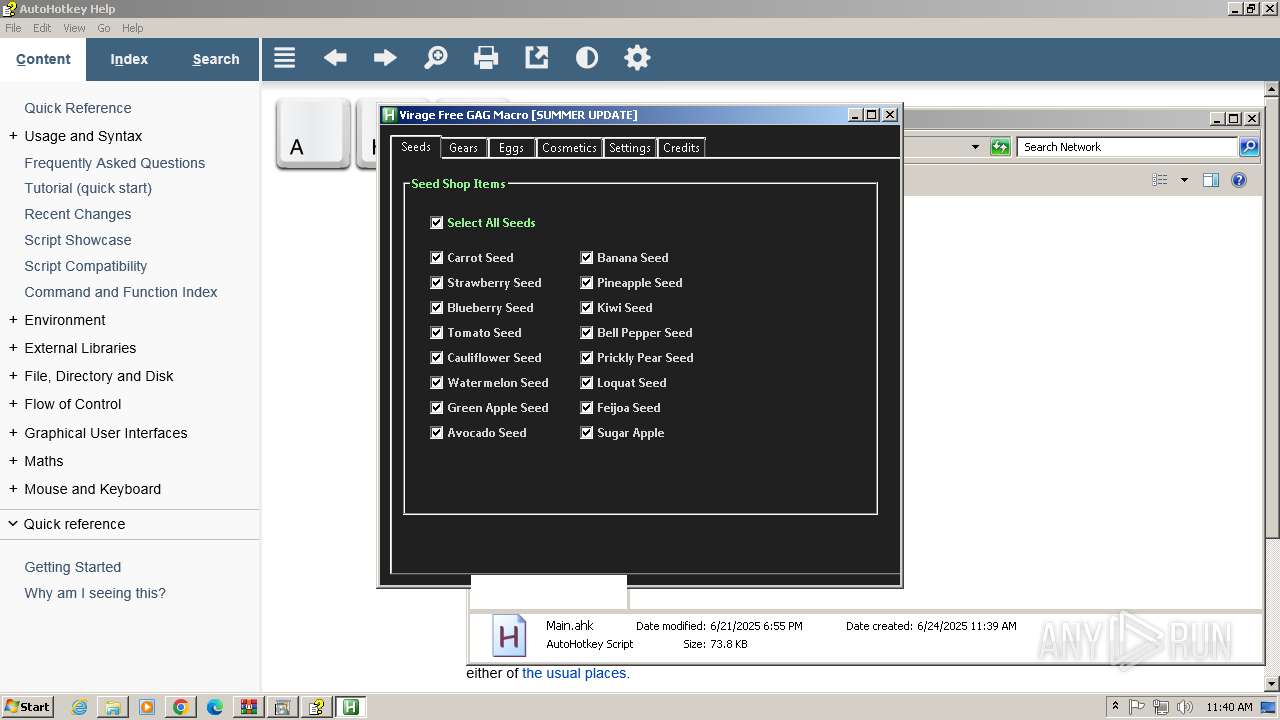
Task: Toggle Strawberry Seed checkbox
Action: tap(436, 283)
